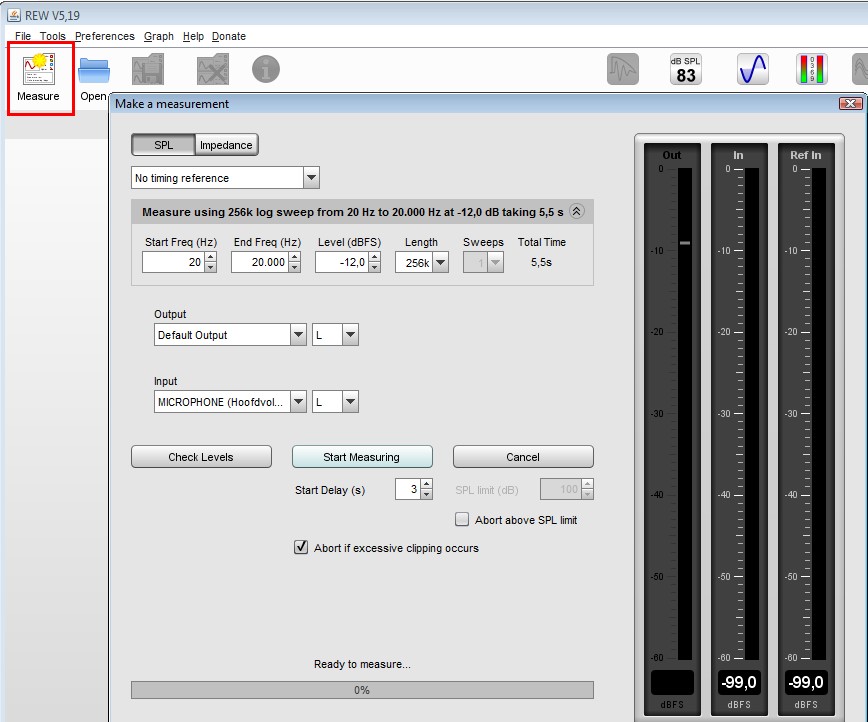Open the Preferences menu
The image size is (868, 722).
104,36
